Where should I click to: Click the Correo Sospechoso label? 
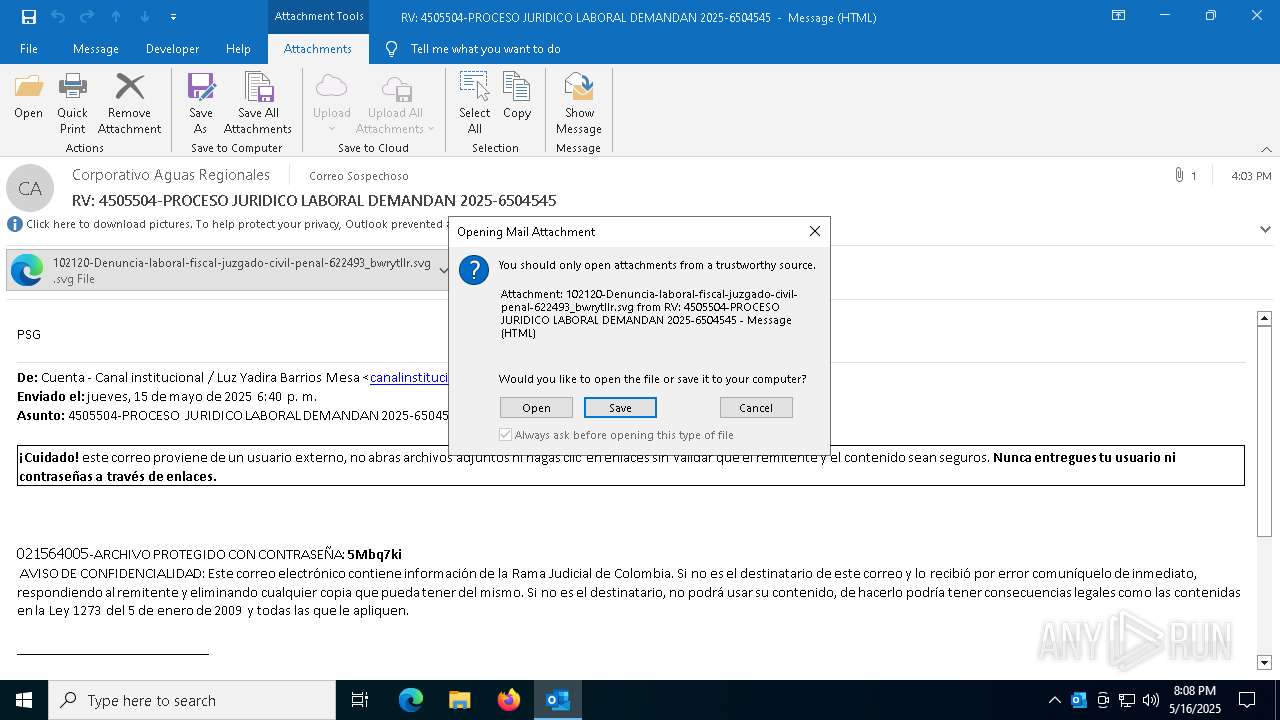coord(358,176)
